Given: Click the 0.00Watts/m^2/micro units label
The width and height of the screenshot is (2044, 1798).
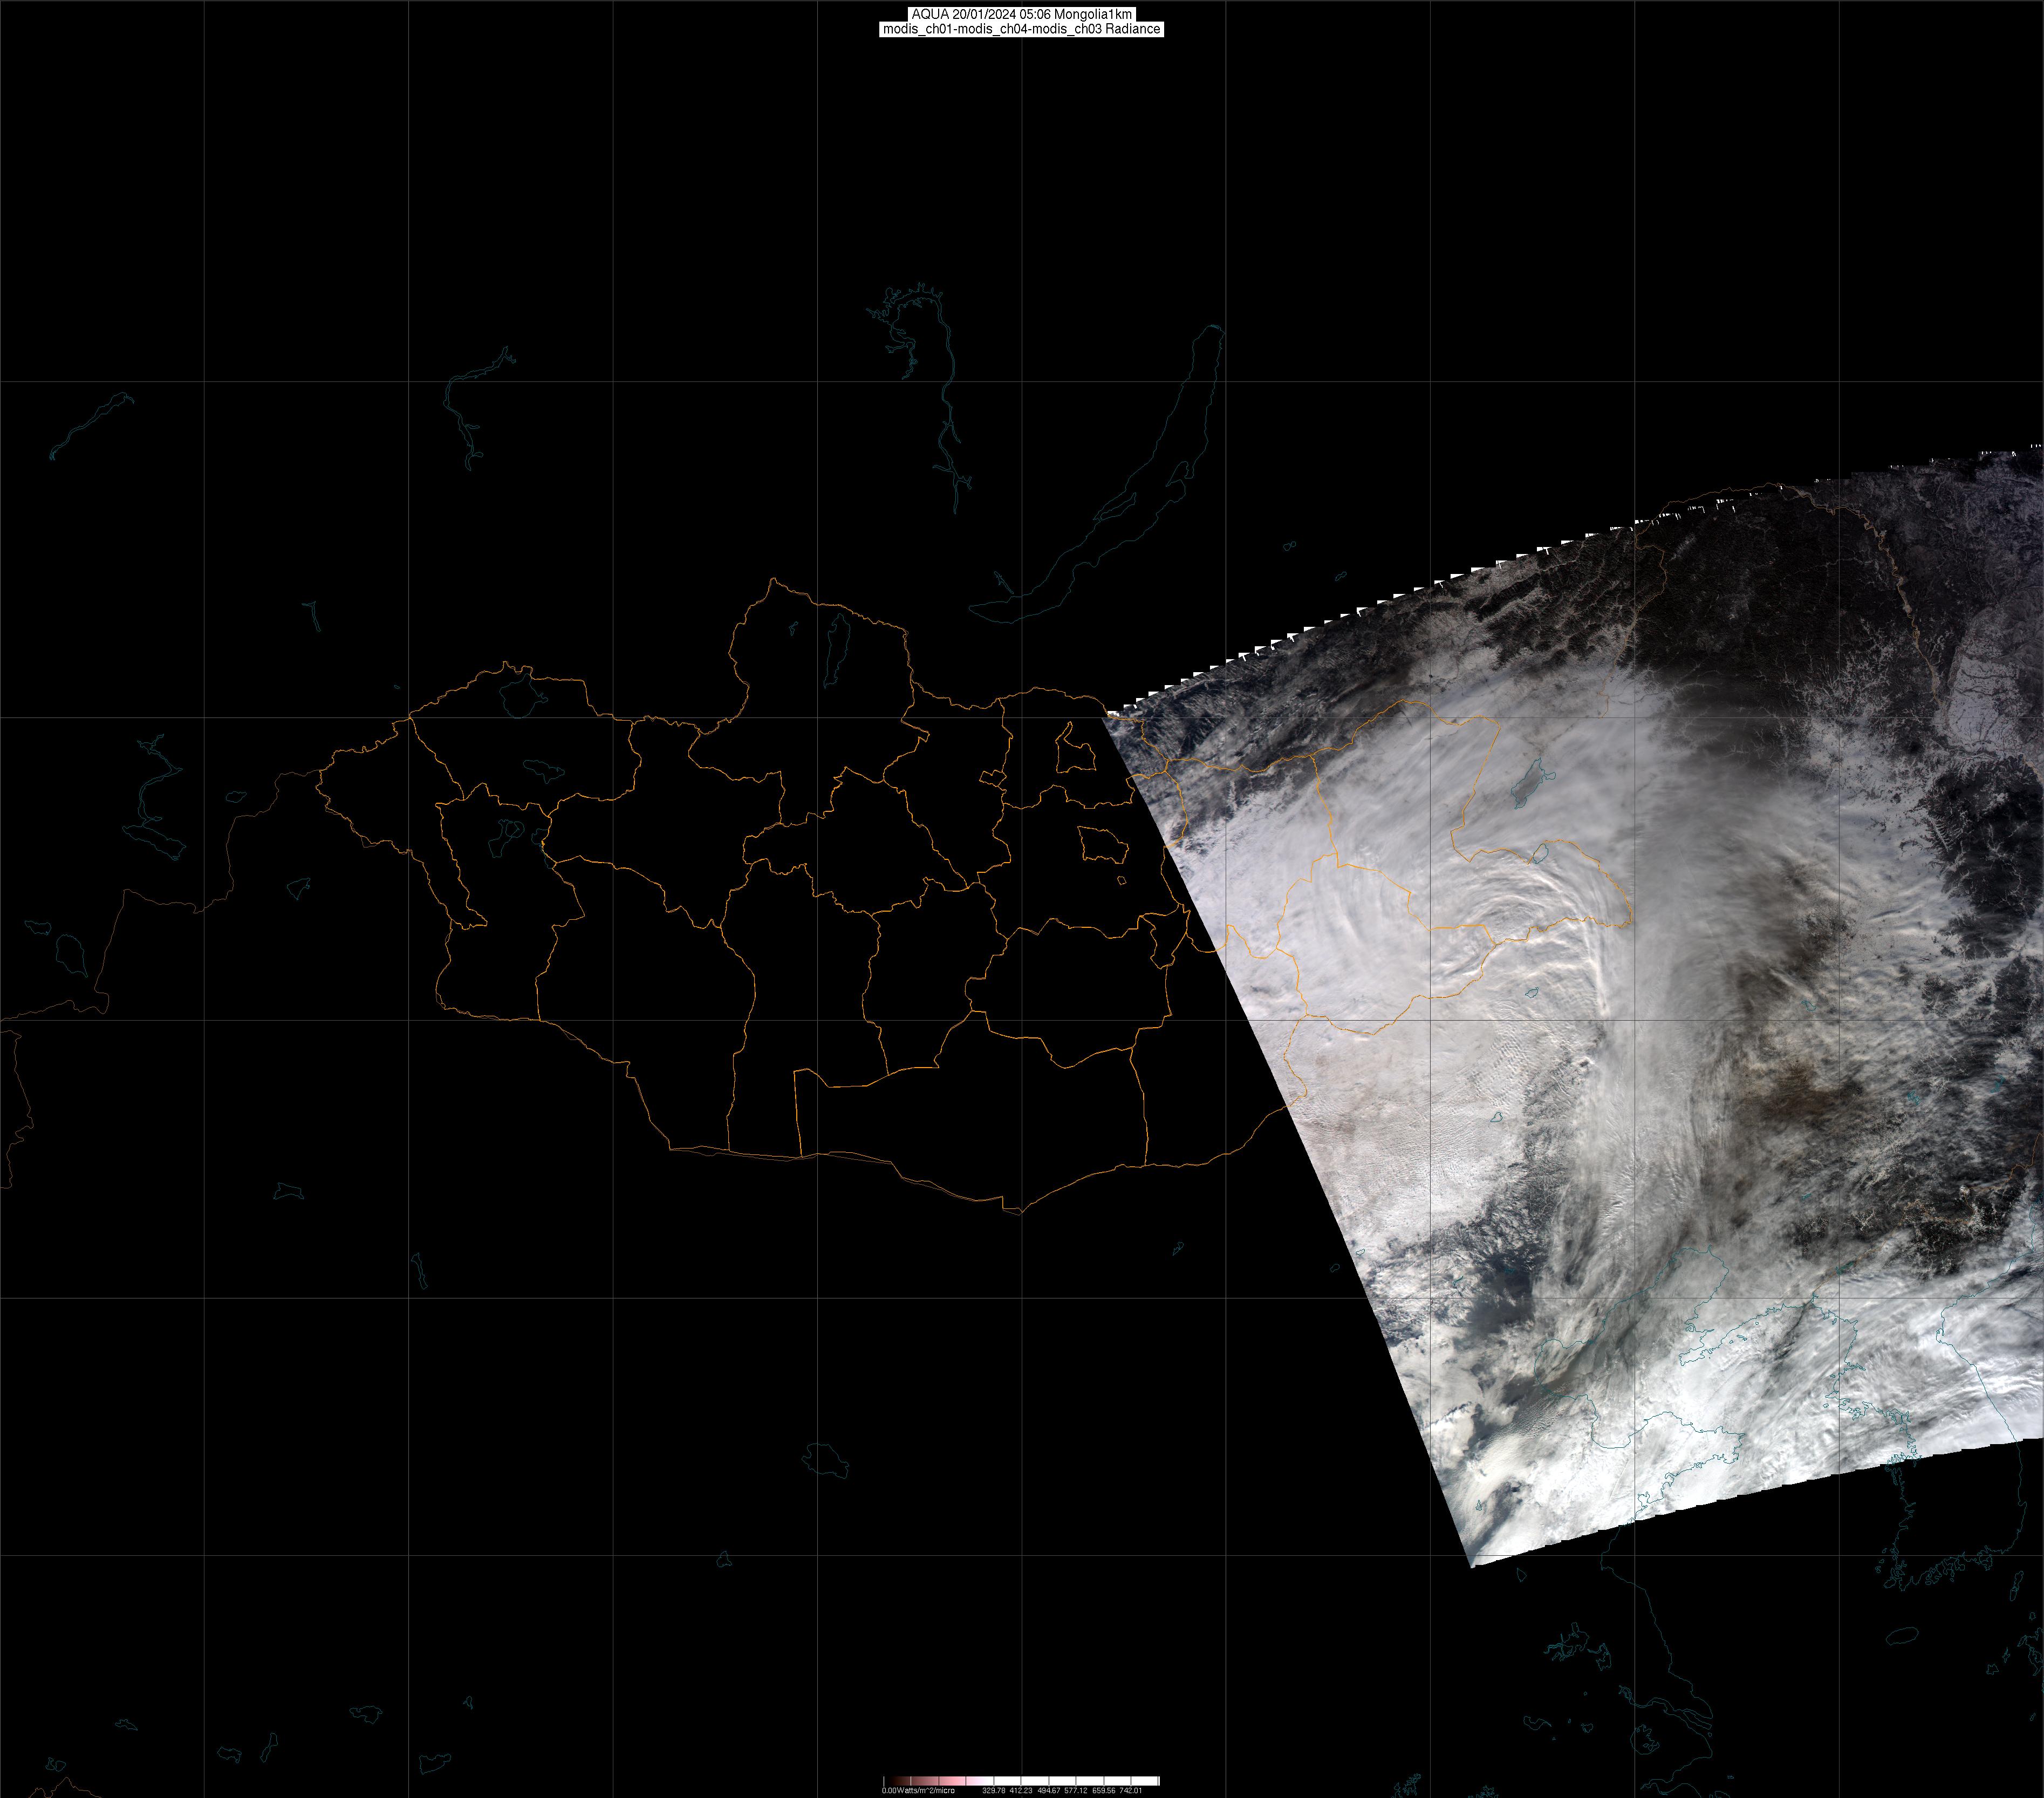Looking at the screenshot, I should [918, 1790].
